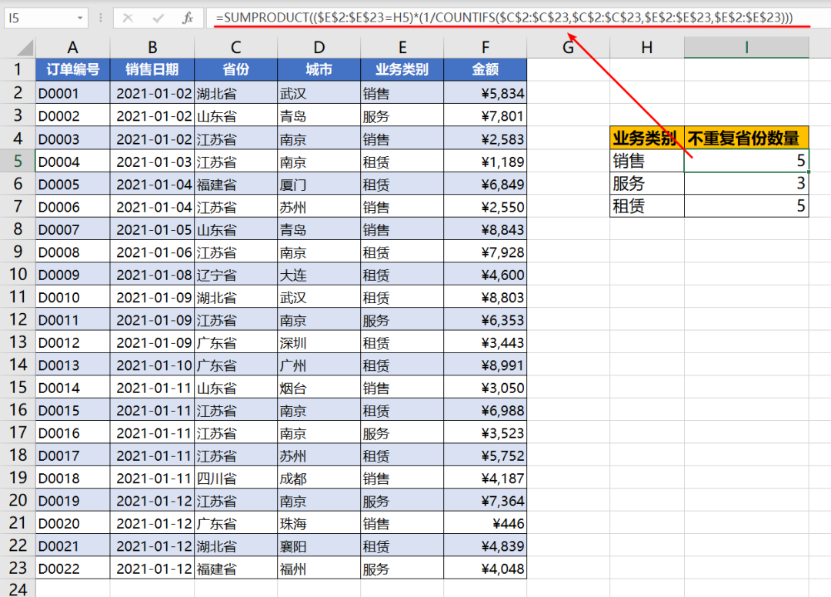Select the column F header

pos(484,46)
